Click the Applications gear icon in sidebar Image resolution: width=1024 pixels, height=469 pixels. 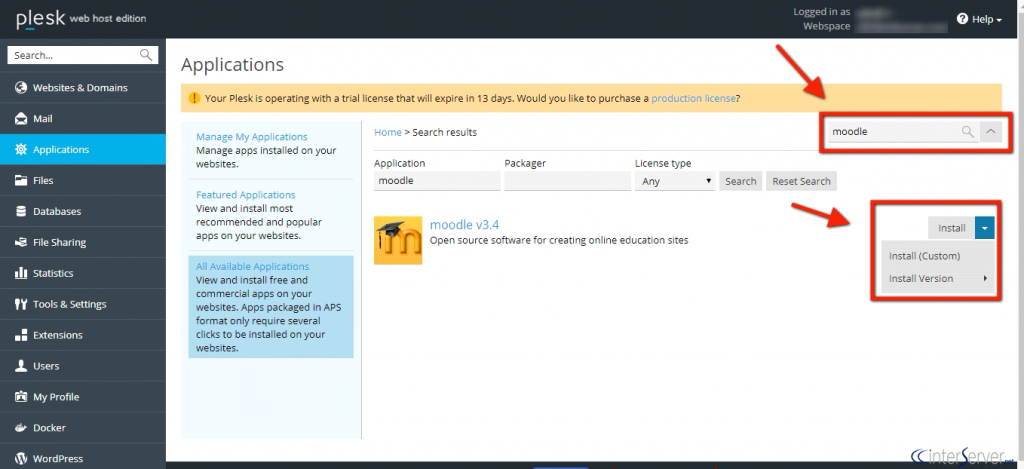click(21, 150)
